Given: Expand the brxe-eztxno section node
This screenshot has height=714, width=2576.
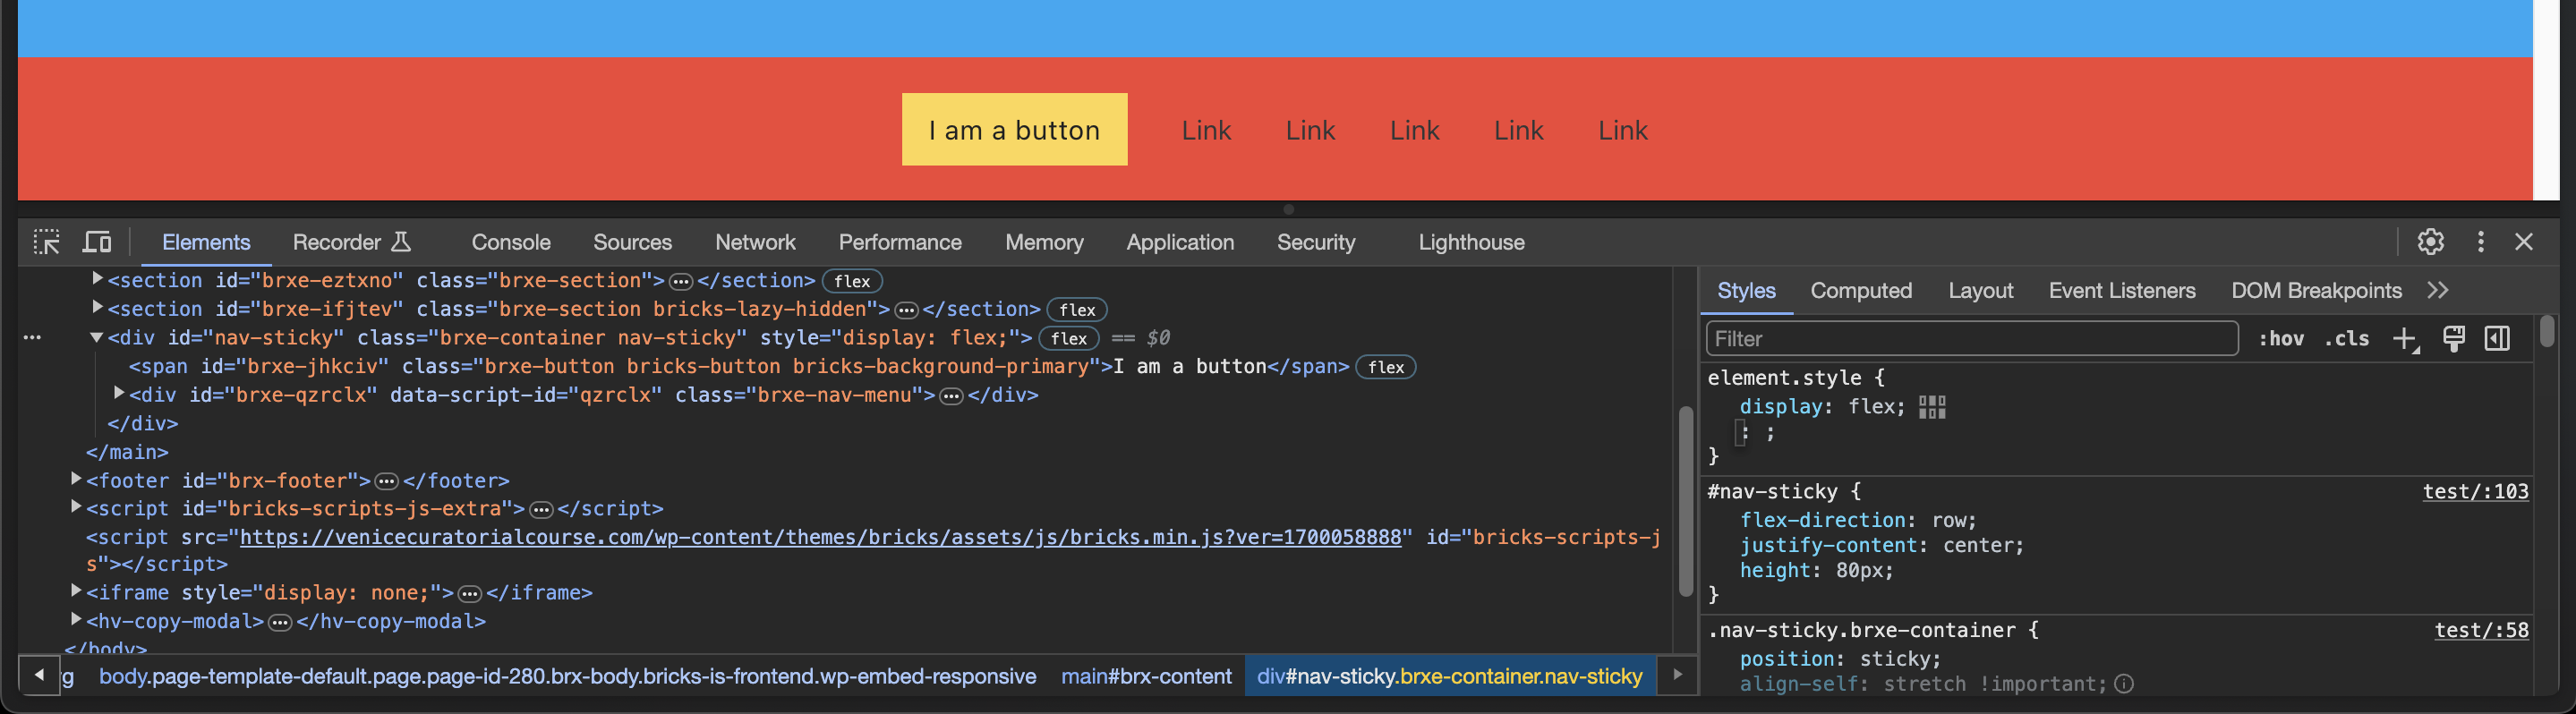Looking at the screenshot, I should pyautogui.click(x=97, y=279).
